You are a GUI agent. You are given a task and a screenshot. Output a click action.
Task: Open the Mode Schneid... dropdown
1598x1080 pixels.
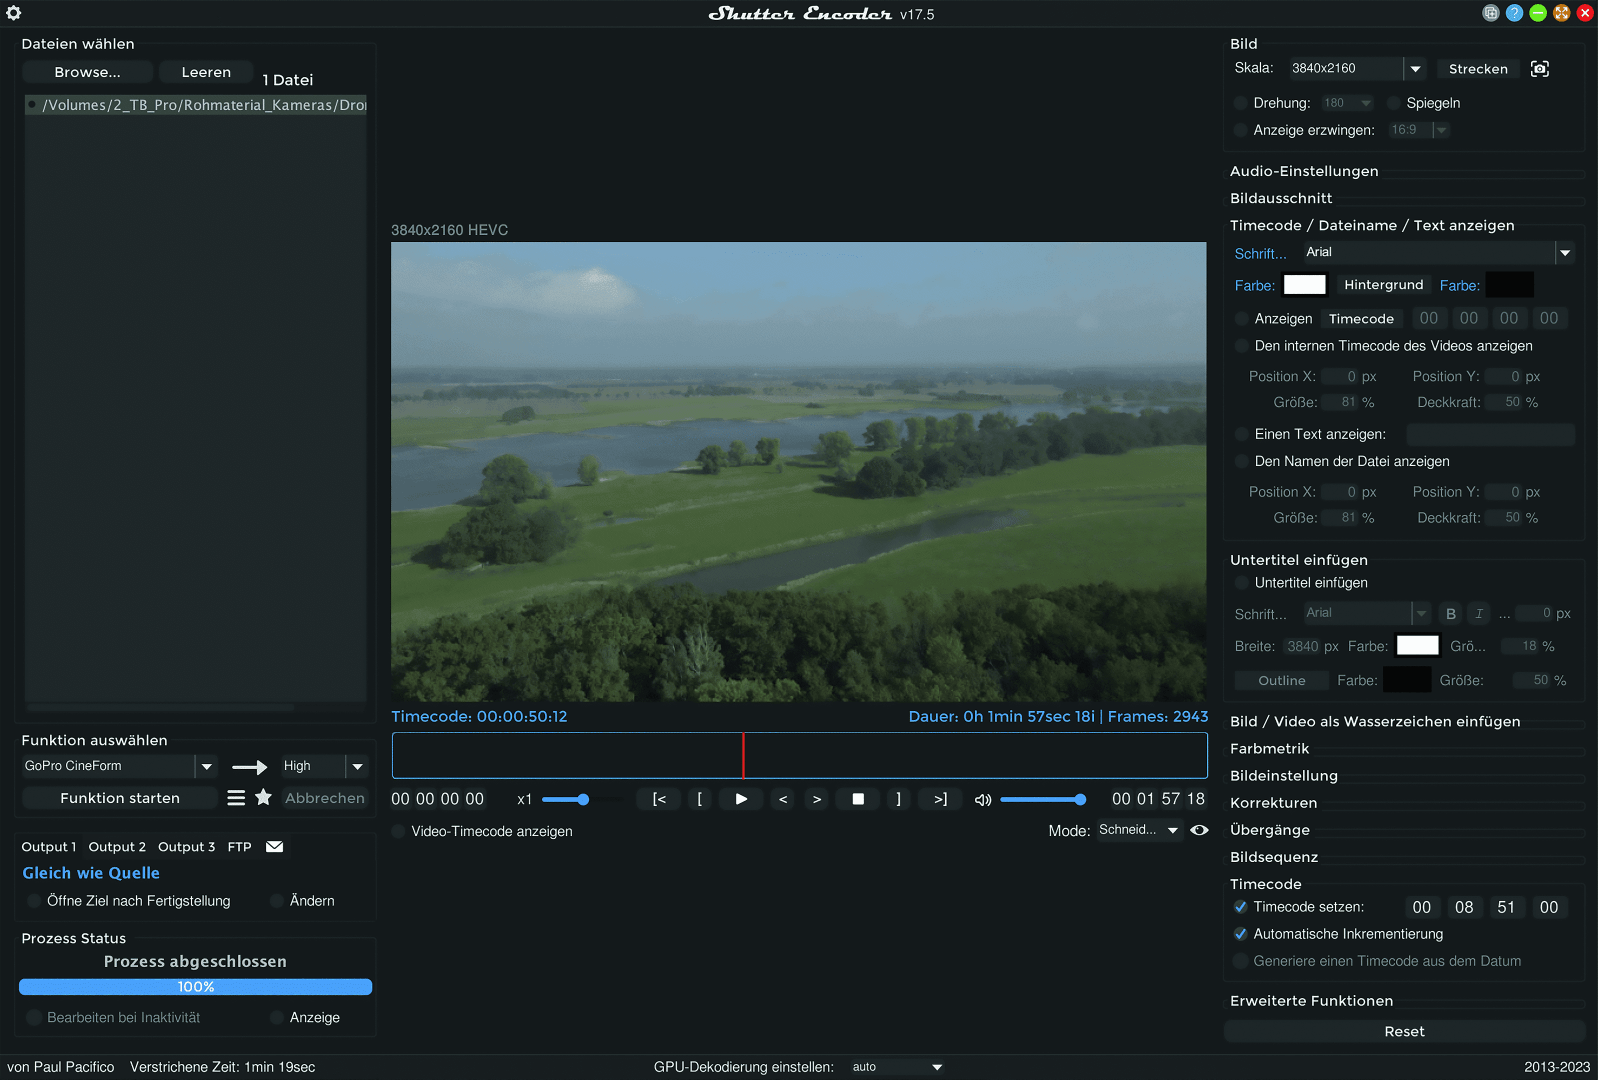tap(1140, 830)
